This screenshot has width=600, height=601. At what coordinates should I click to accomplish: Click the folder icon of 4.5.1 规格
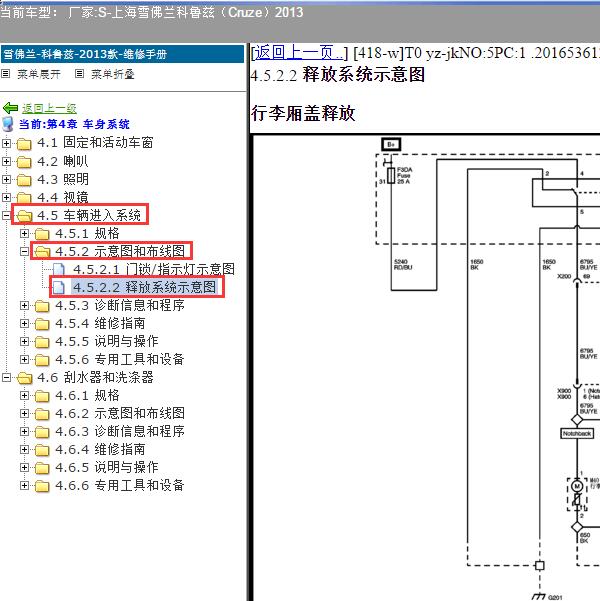[x=42, y=234]
